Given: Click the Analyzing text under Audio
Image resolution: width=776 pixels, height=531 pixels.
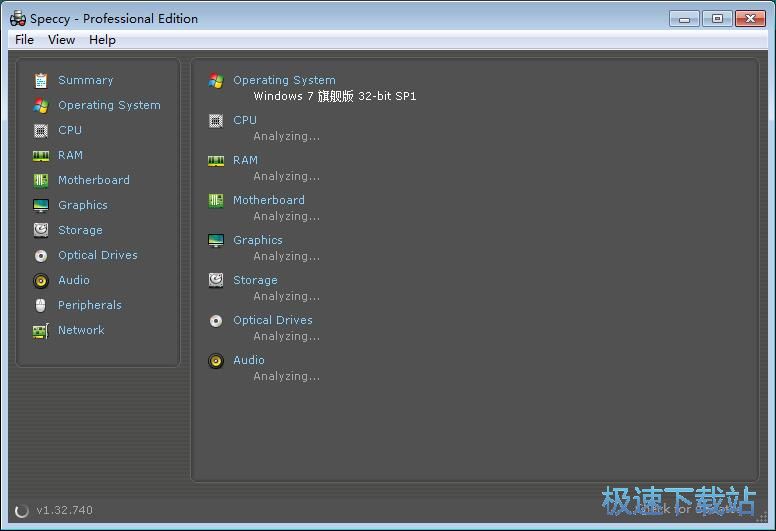Looking at the screenshot, I should 287,376.
